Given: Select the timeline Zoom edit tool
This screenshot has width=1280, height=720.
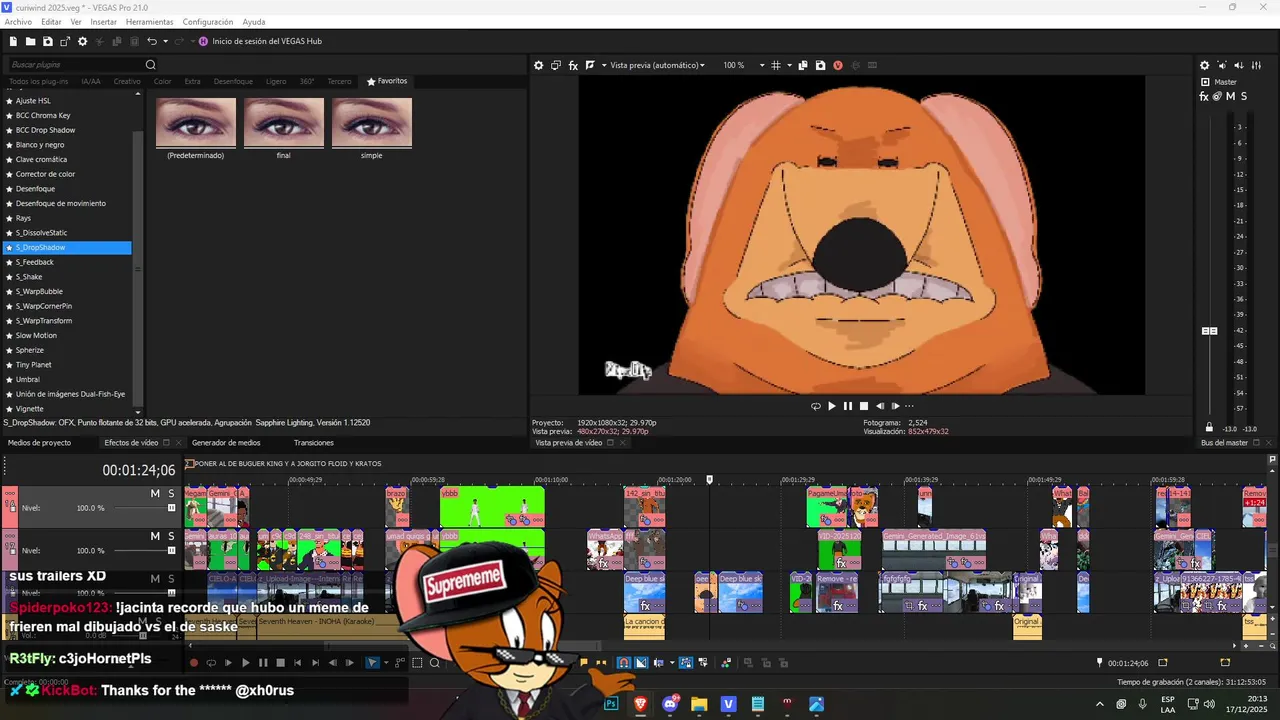Looking at the screenshot, I should click(435, 663).
